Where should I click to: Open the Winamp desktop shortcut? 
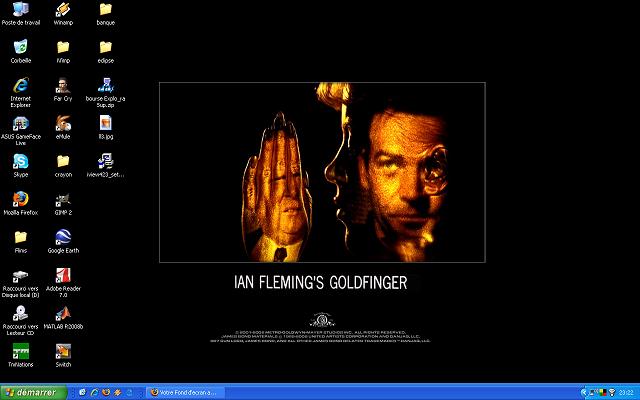[x=63, y=10]
